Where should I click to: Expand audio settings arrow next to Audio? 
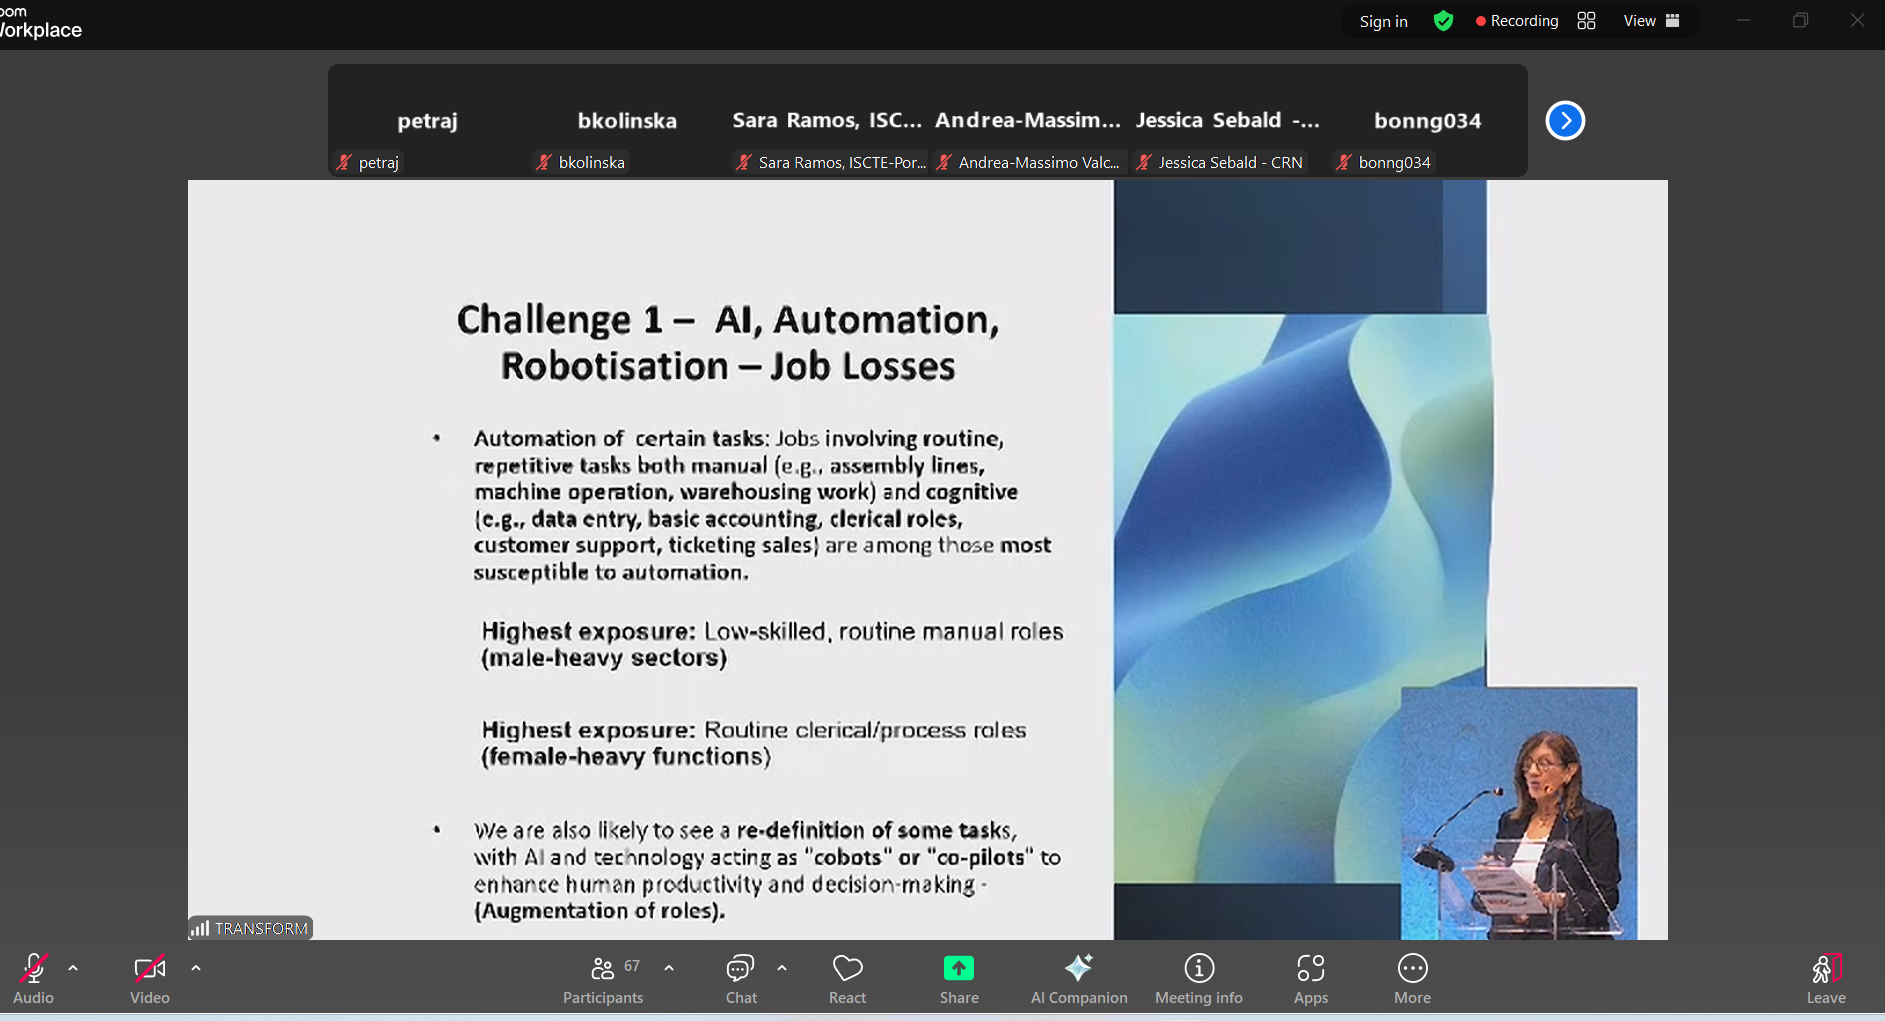pos(73,968)
